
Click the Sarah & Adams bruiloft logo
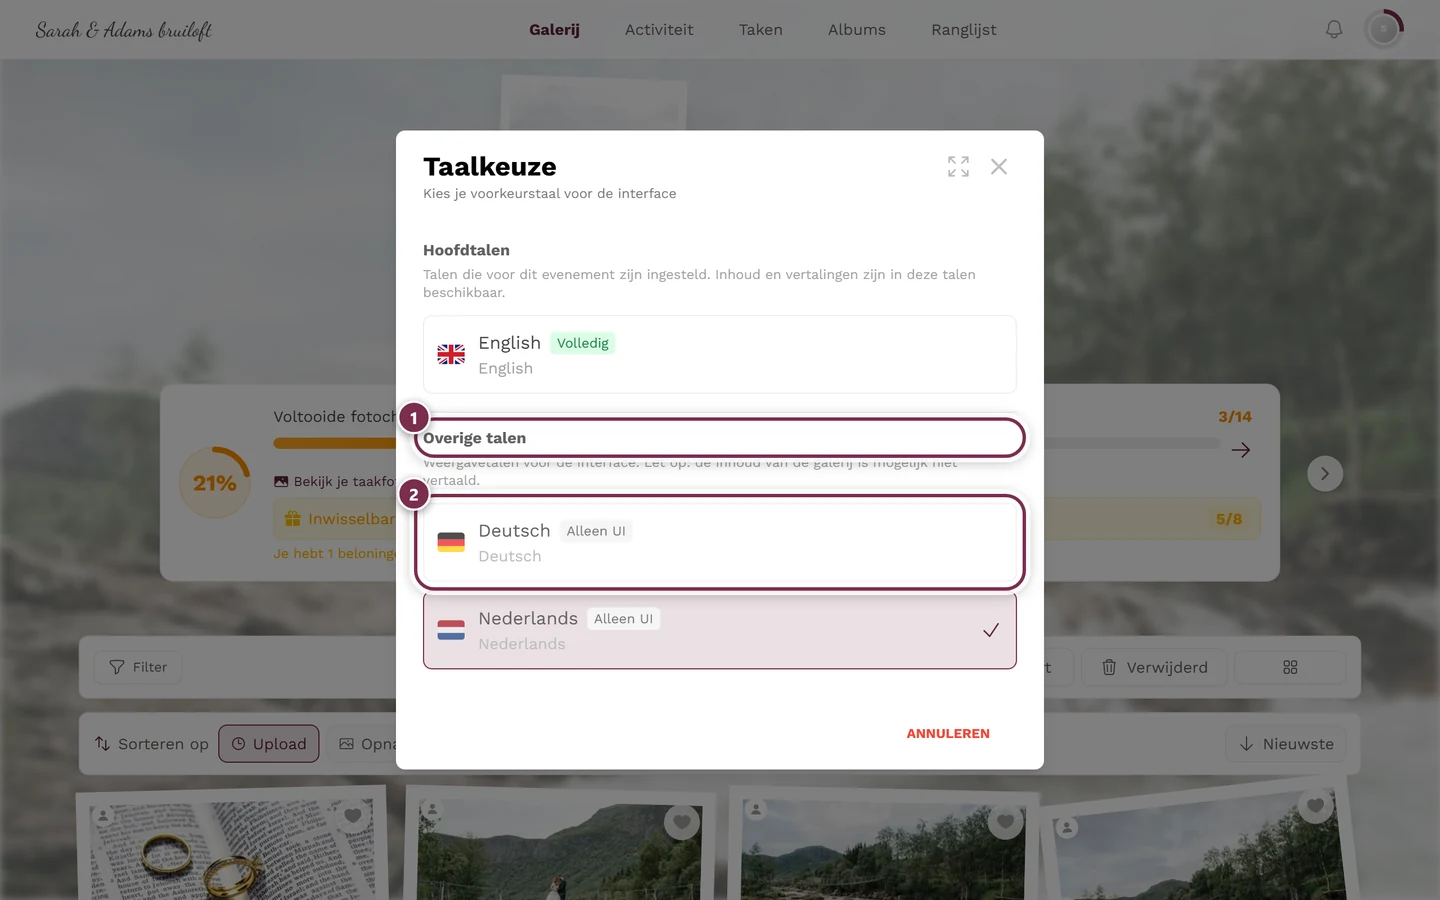pos(124,30)
